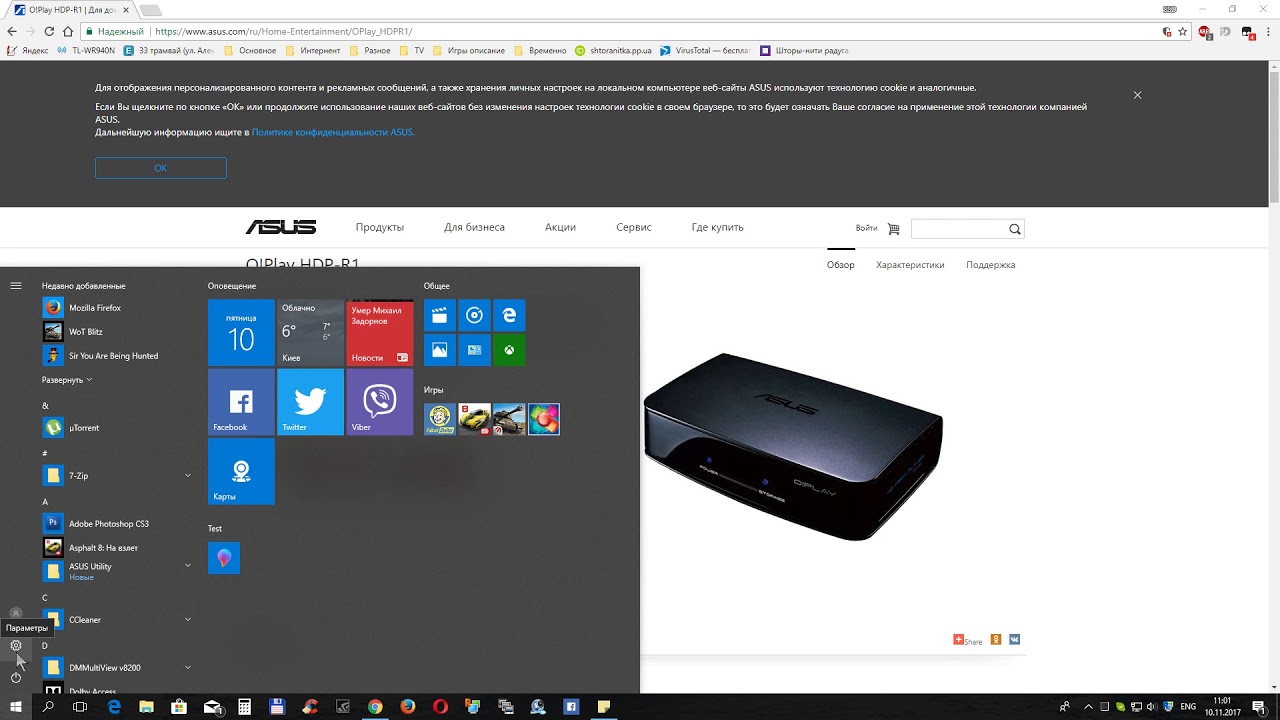Open the Twitter tile
The height and width of the screenshot is (720, 1280).
[x=310, y=402]
